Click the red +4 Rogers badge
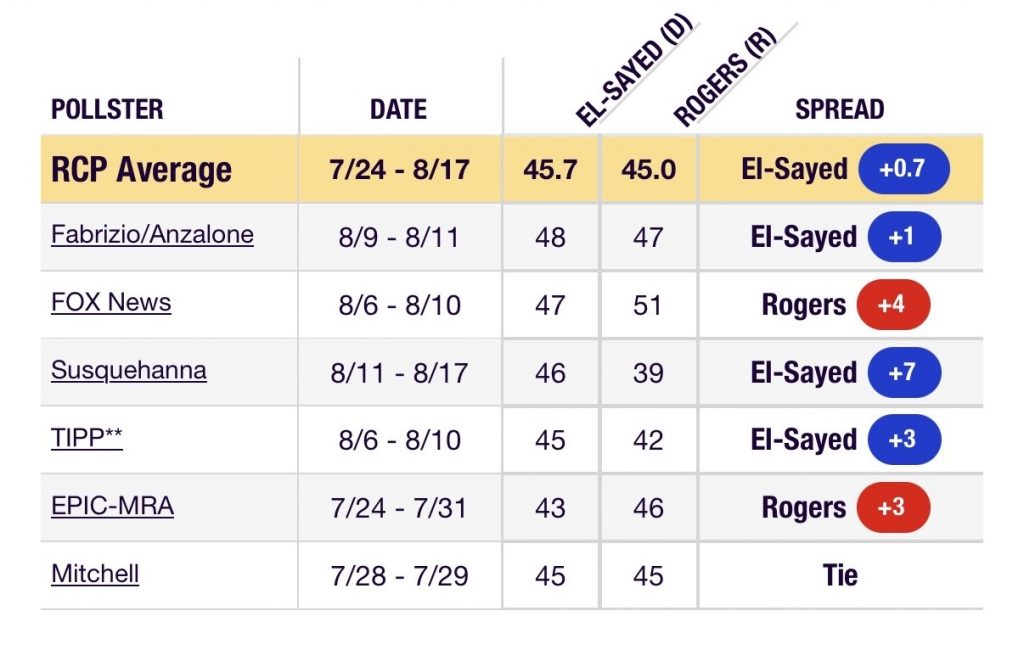Screen dimensions: 1024x650 (x=893, y=304)
